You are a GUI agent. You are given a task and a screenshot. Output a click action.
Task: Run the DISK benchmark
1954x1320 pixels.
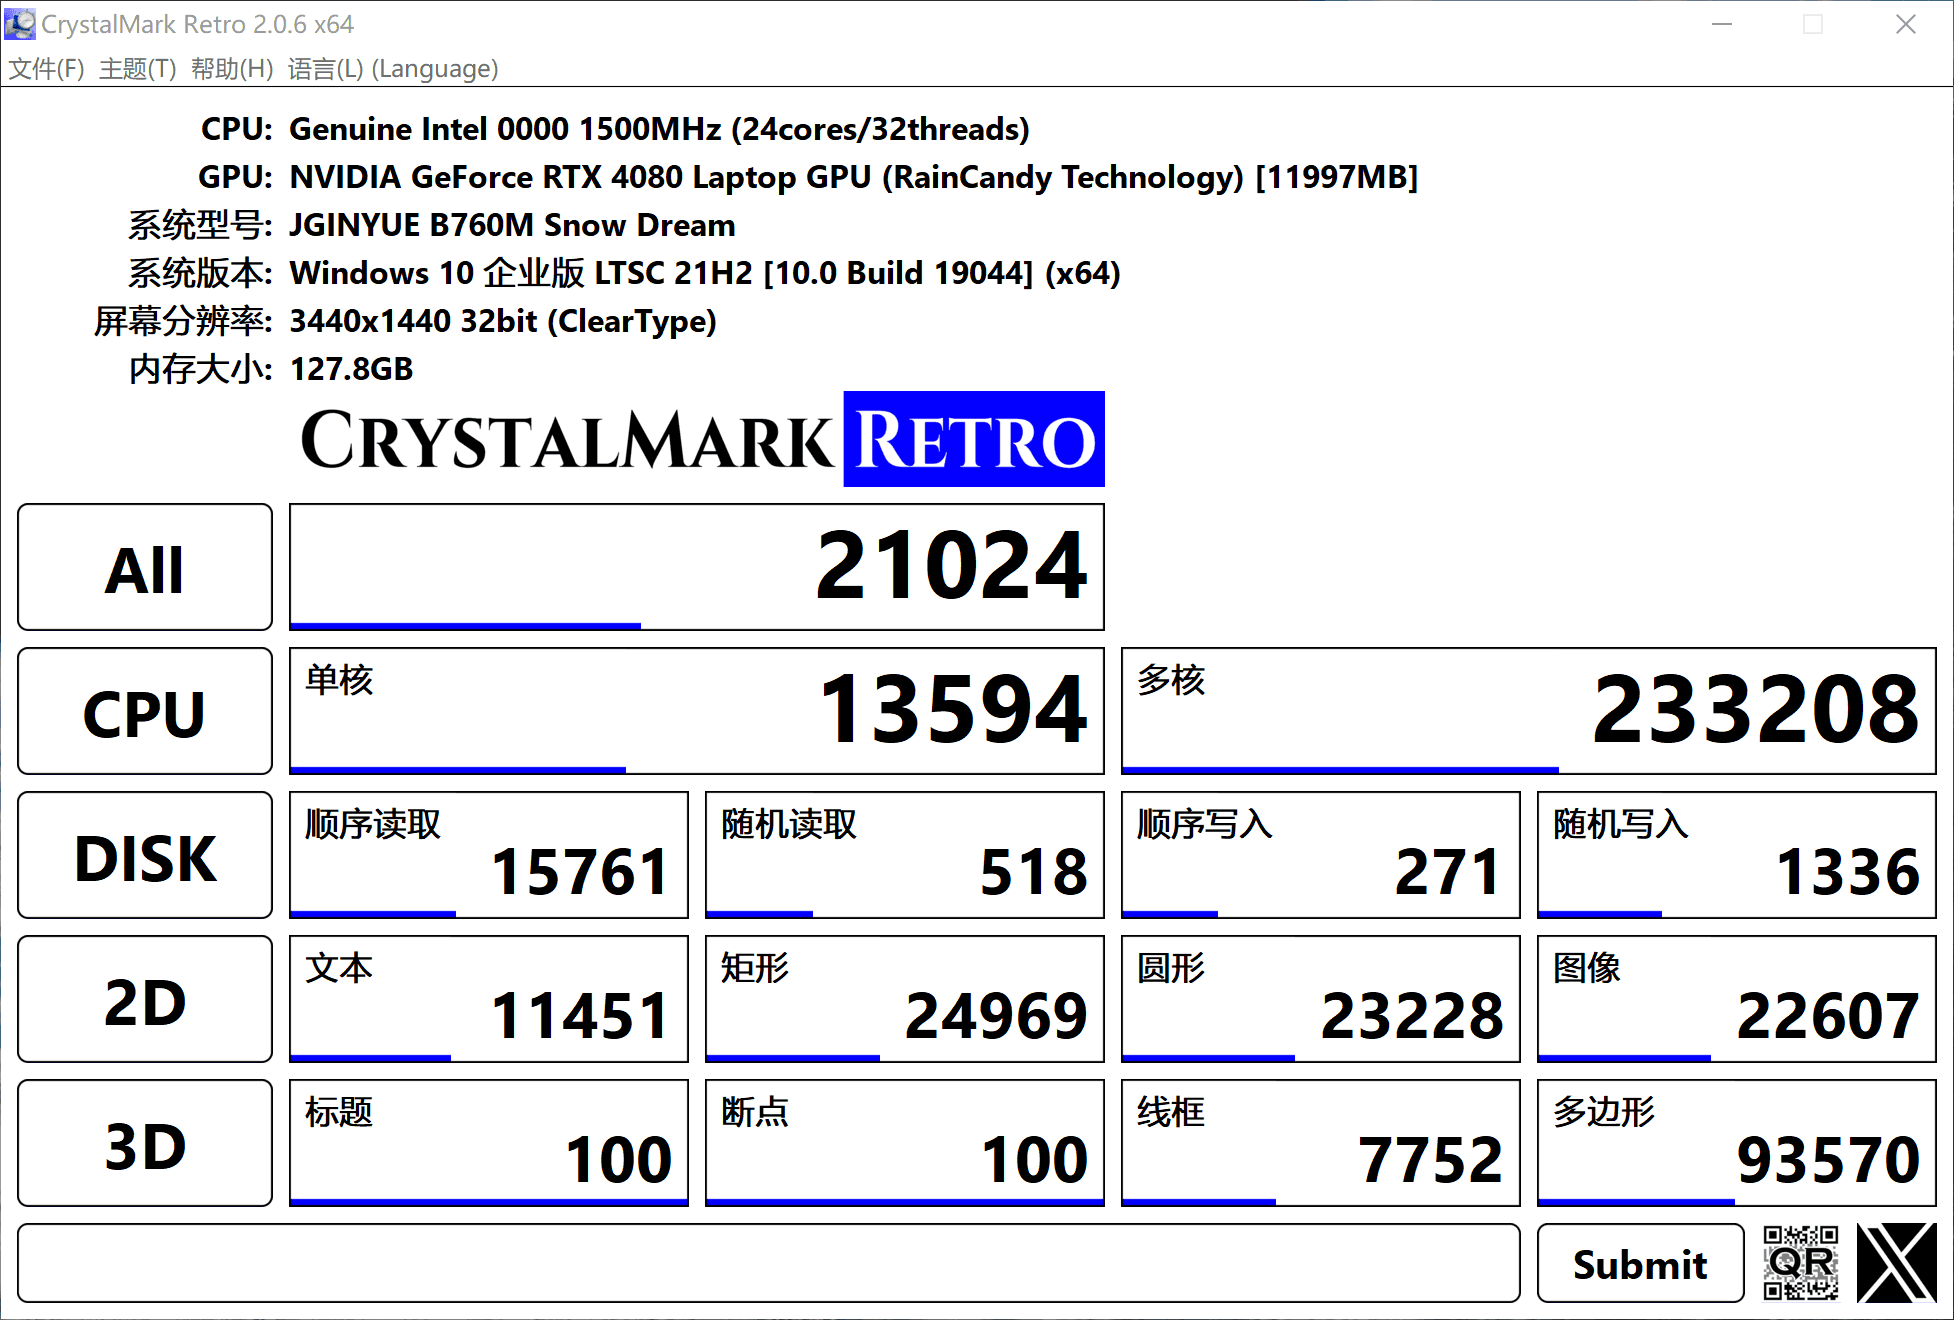point(145,855)
